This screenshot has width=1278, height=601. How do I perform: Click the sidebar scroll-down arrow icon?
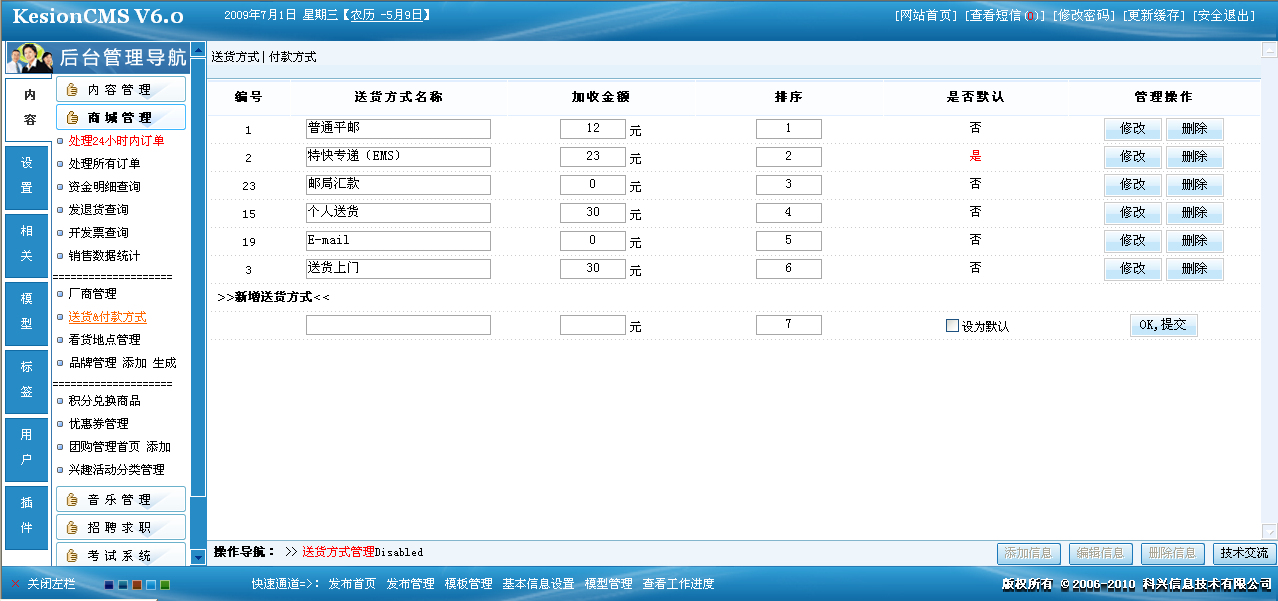[x=198, y=557]
